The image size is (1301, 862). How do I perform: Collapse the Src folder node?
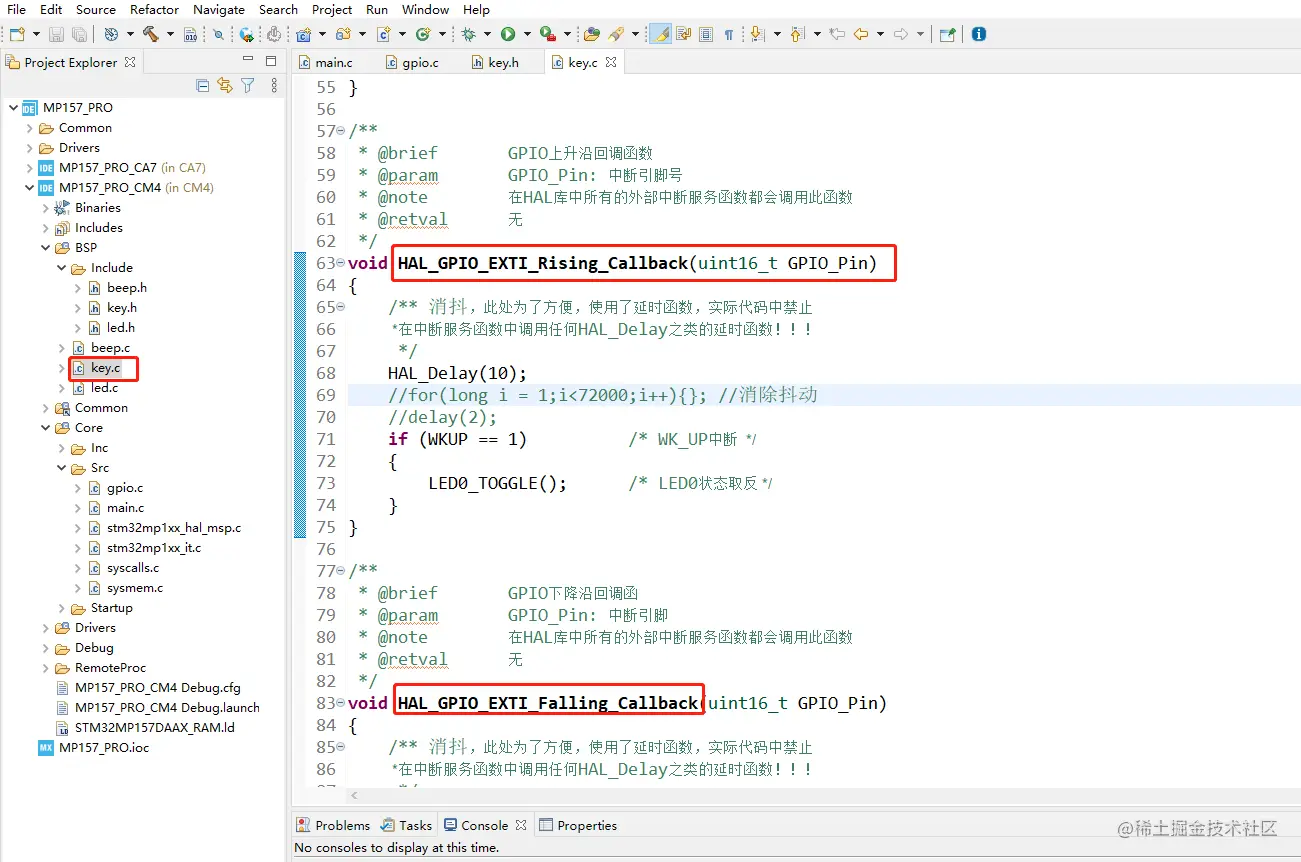(61, 468)
